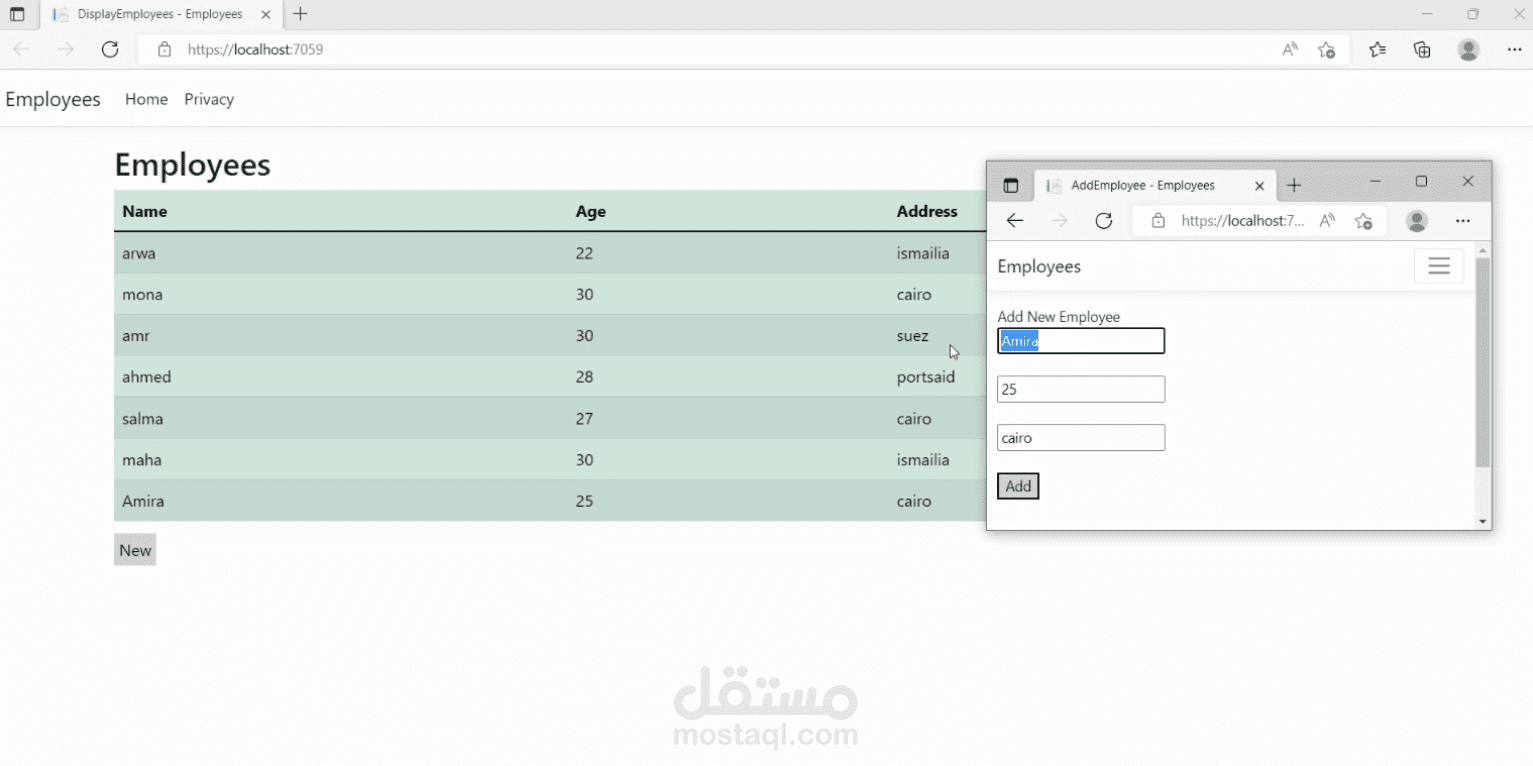Open Read Aloud in AddEmployee window

pyautogui.click(x=1327, y=221)
